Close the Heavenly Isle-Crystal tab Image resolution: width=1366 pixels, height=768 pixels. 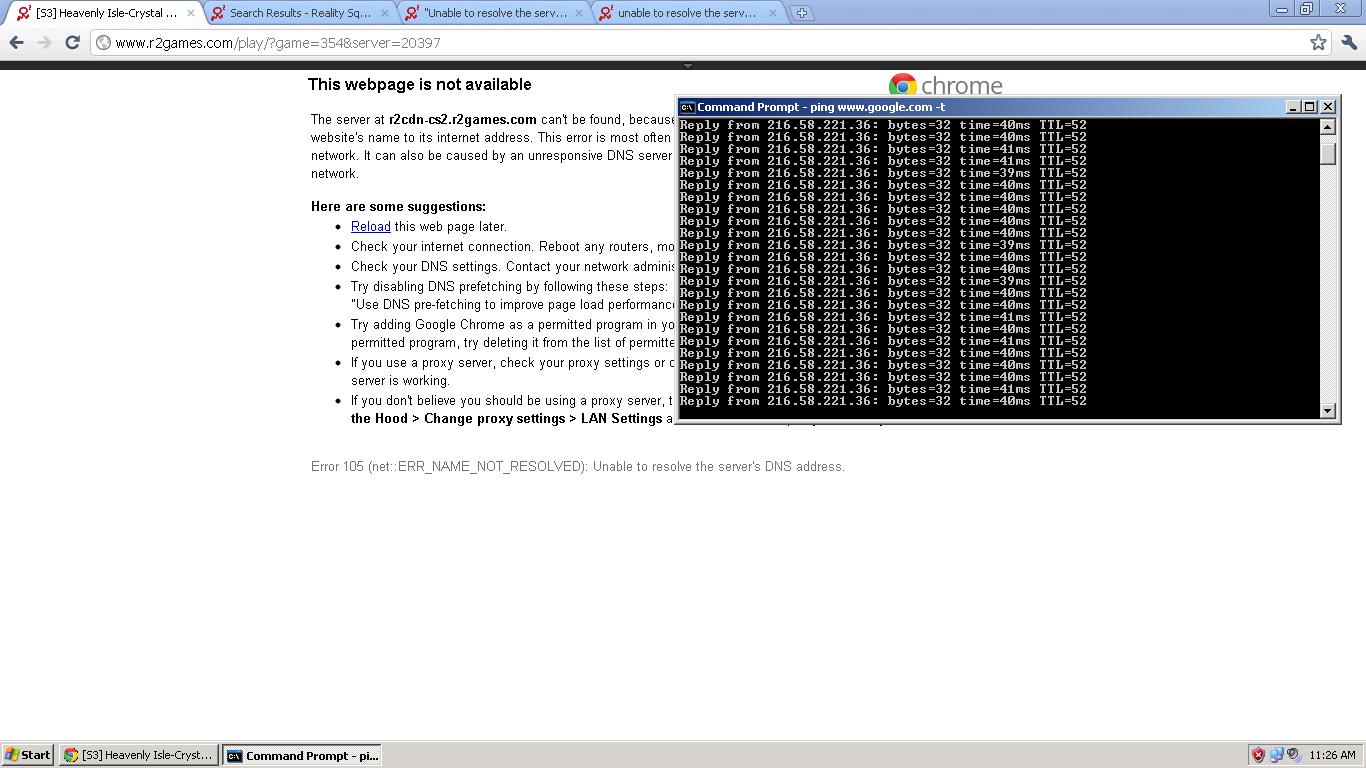(x=191, y=13)
